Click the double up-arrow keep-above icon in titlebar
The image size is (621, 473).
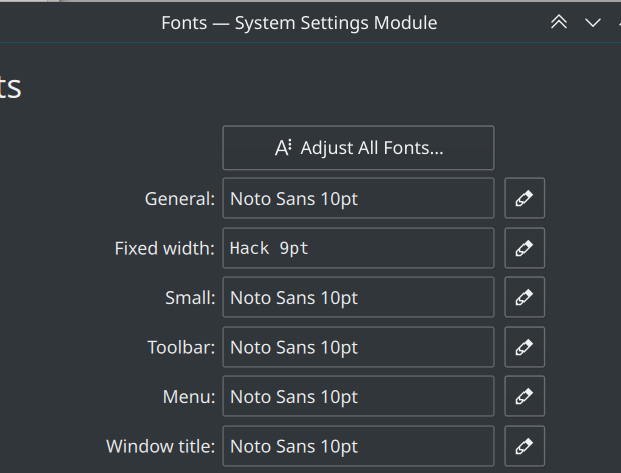(x=559, y=22)
